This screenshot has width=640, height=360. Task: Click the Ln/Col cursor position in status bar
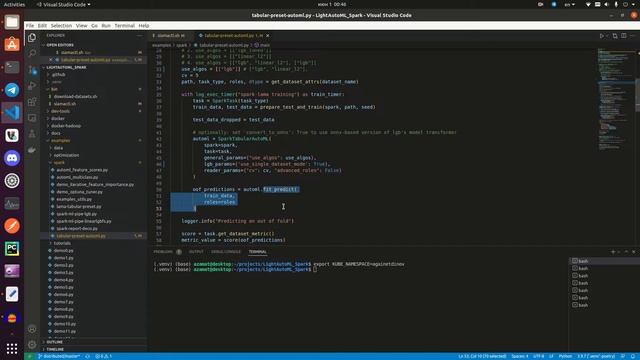point(482,356)
